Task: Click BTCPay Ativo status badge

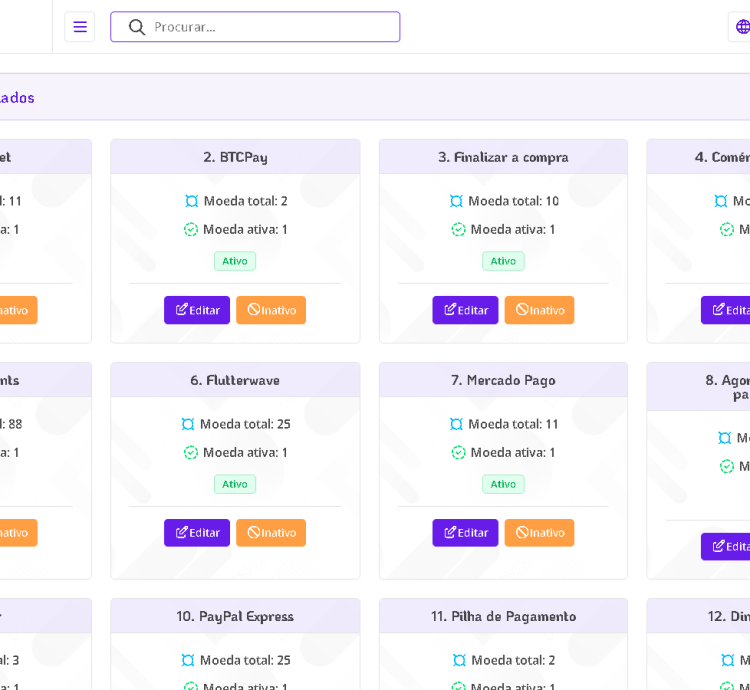Action: [235, 261]
